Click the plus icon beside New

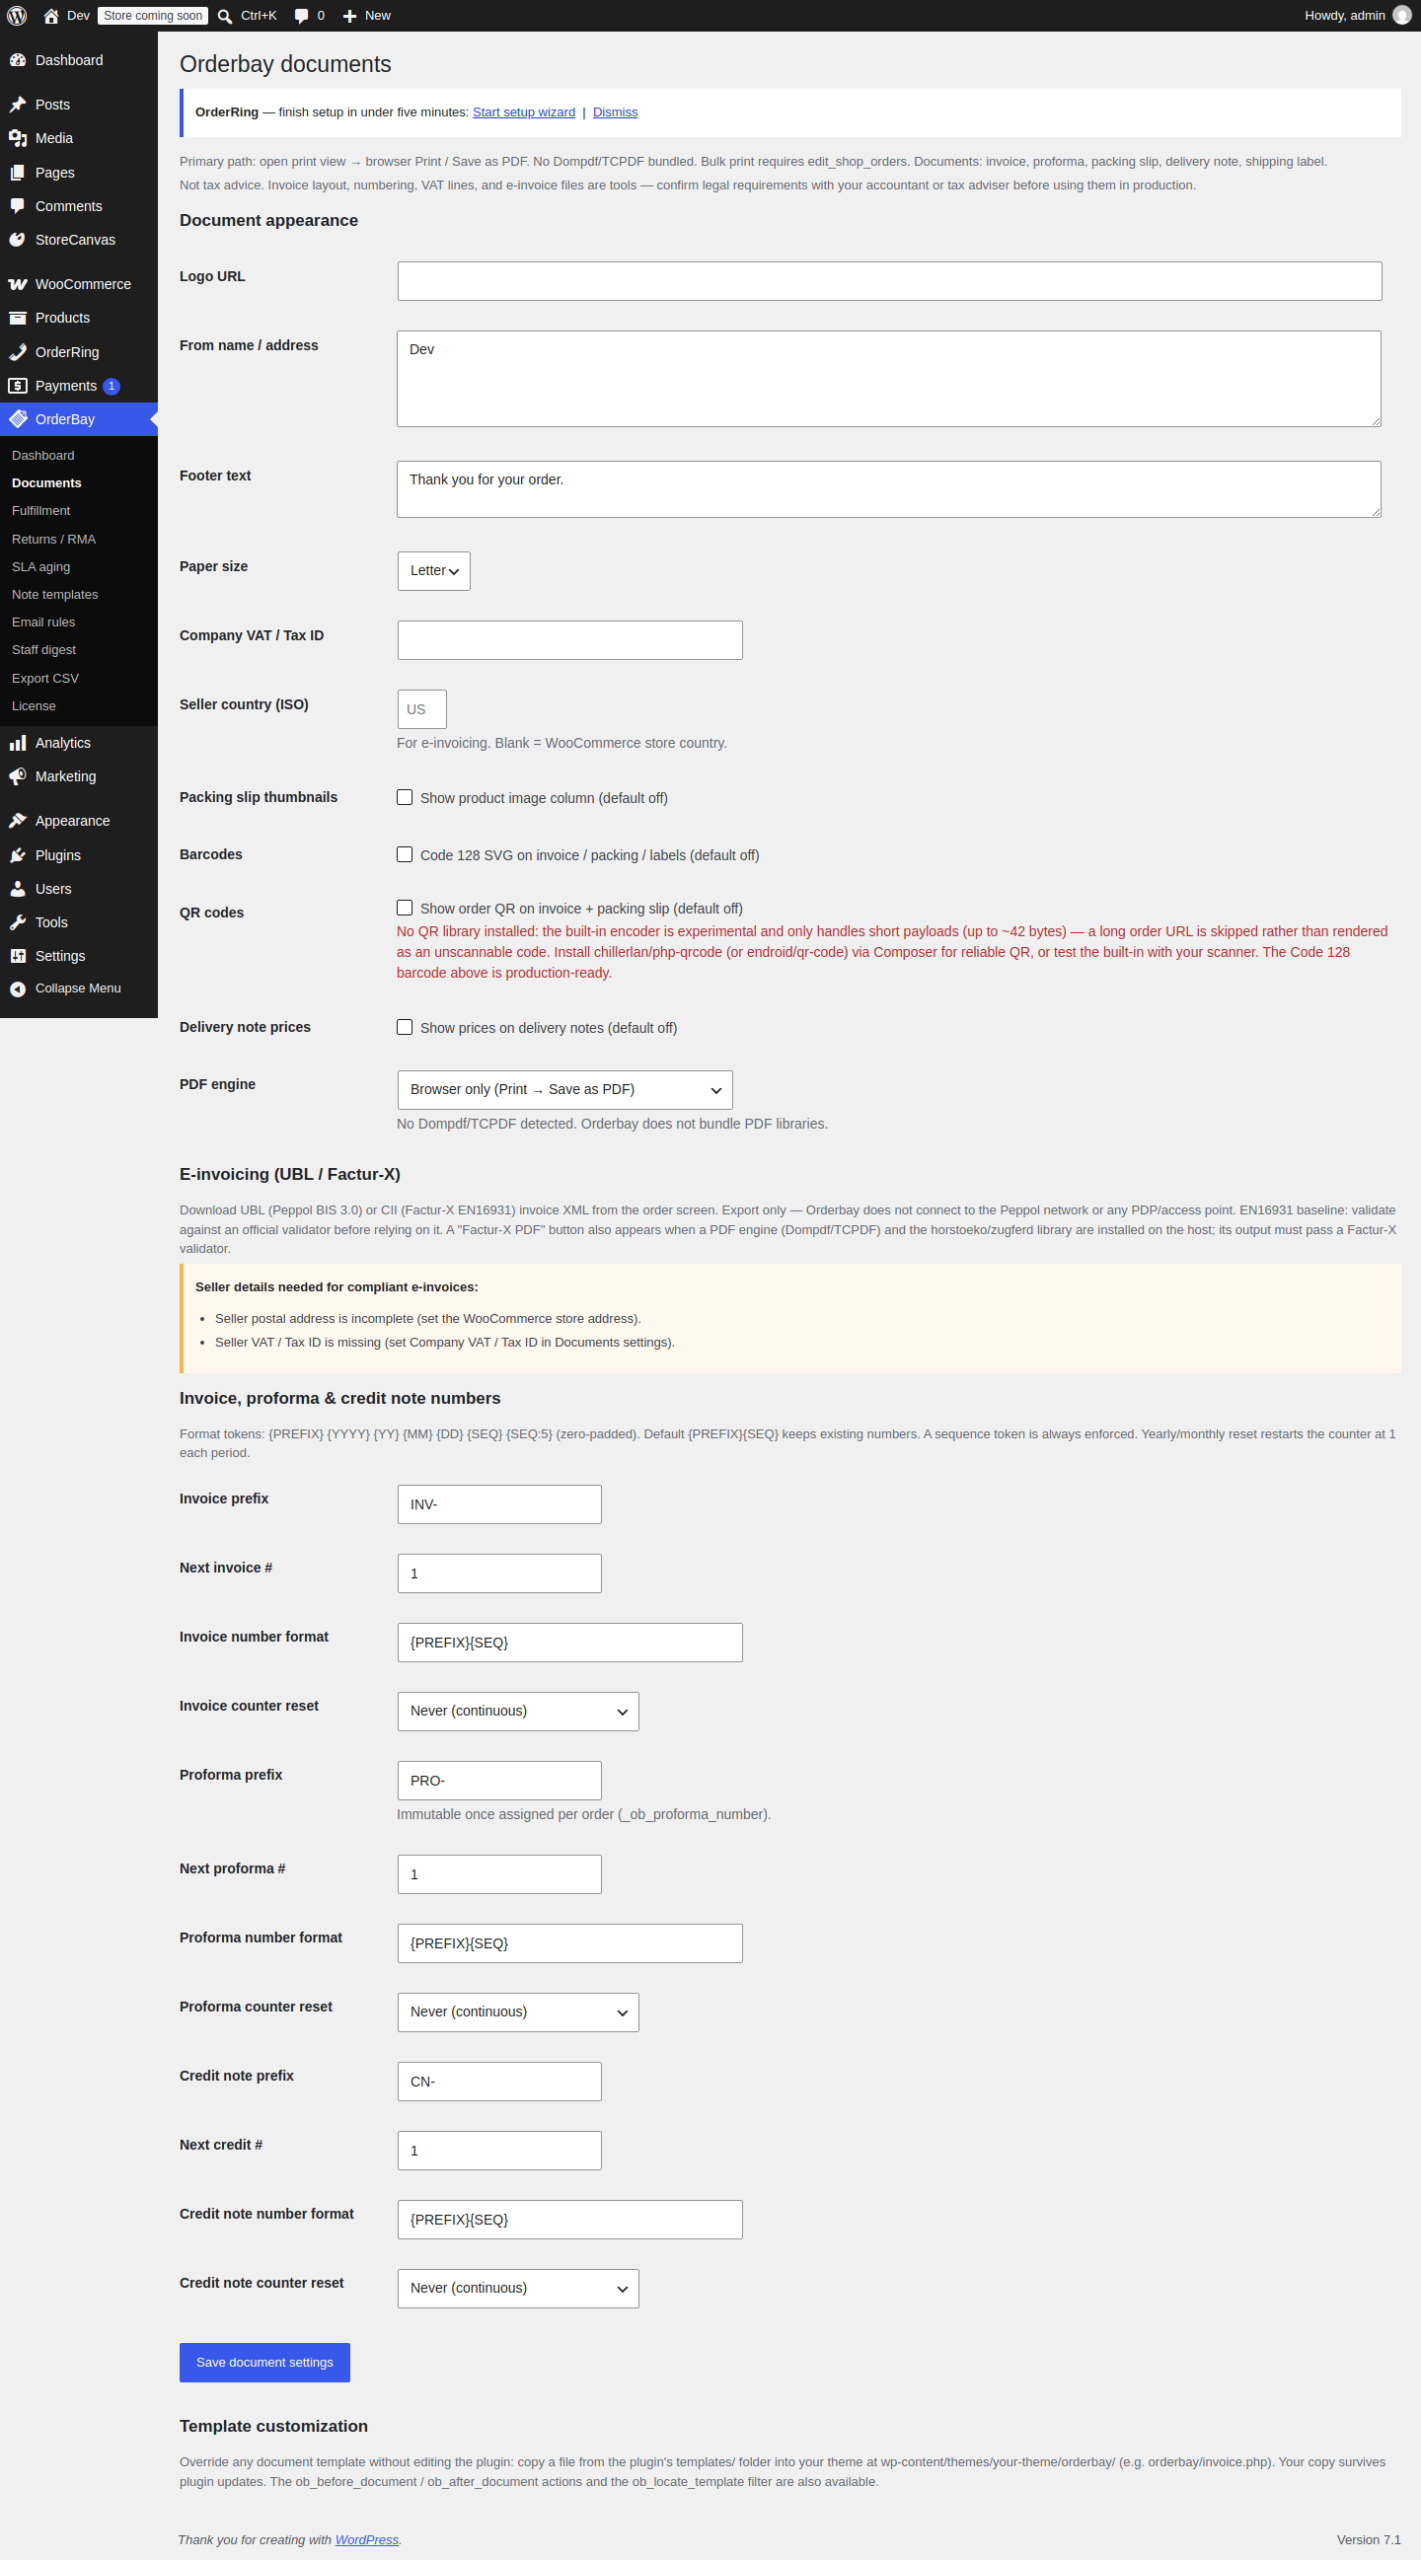click(x=350, y=16)
